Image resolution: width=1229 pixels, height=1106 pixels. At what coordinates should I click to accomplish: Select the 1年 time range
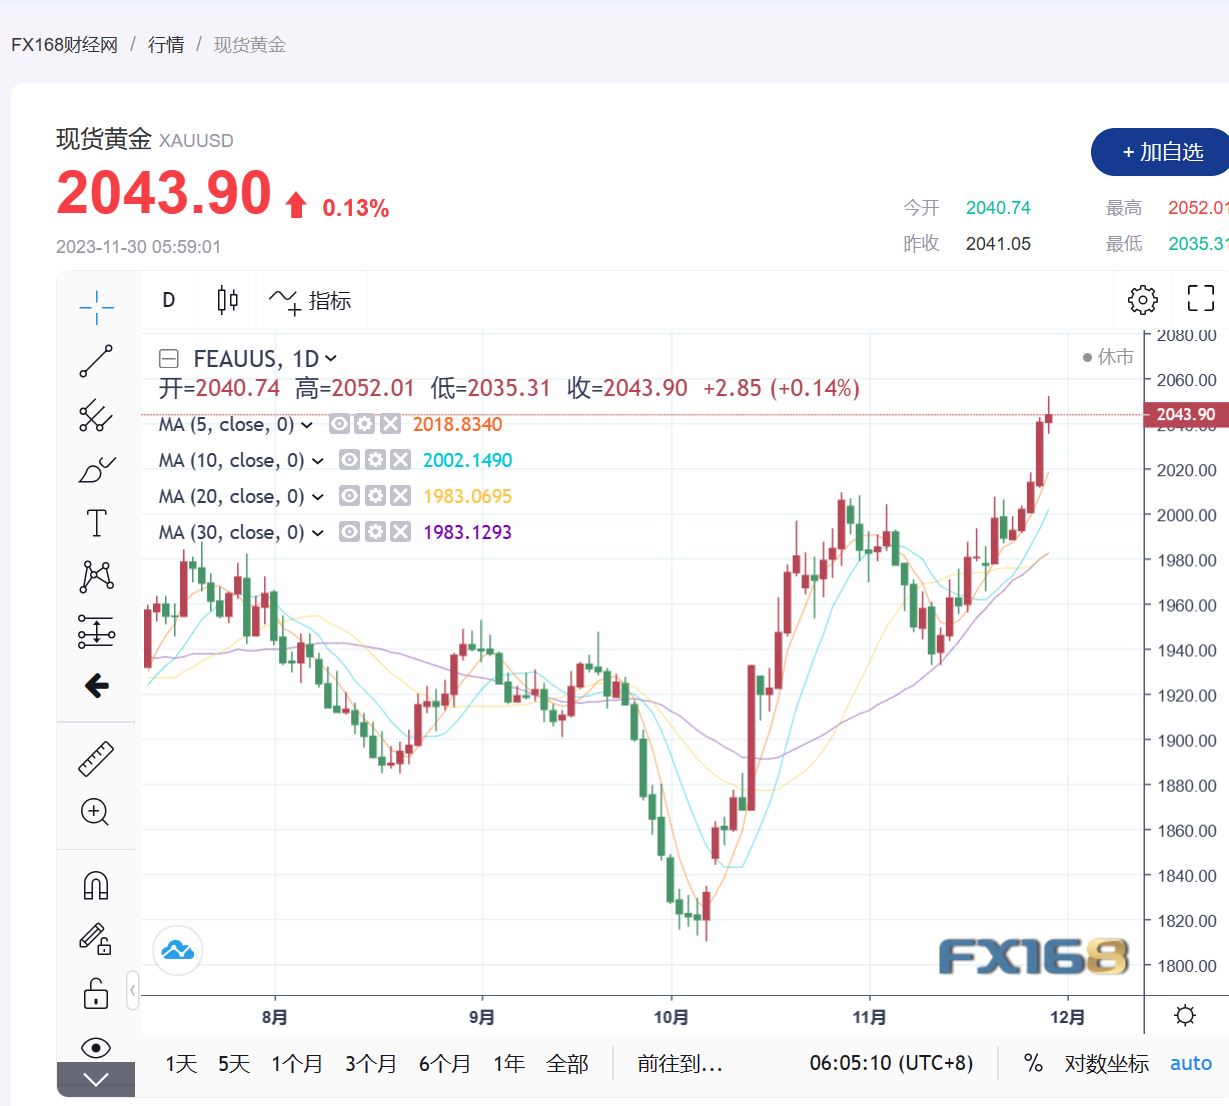click(509, 1063)
